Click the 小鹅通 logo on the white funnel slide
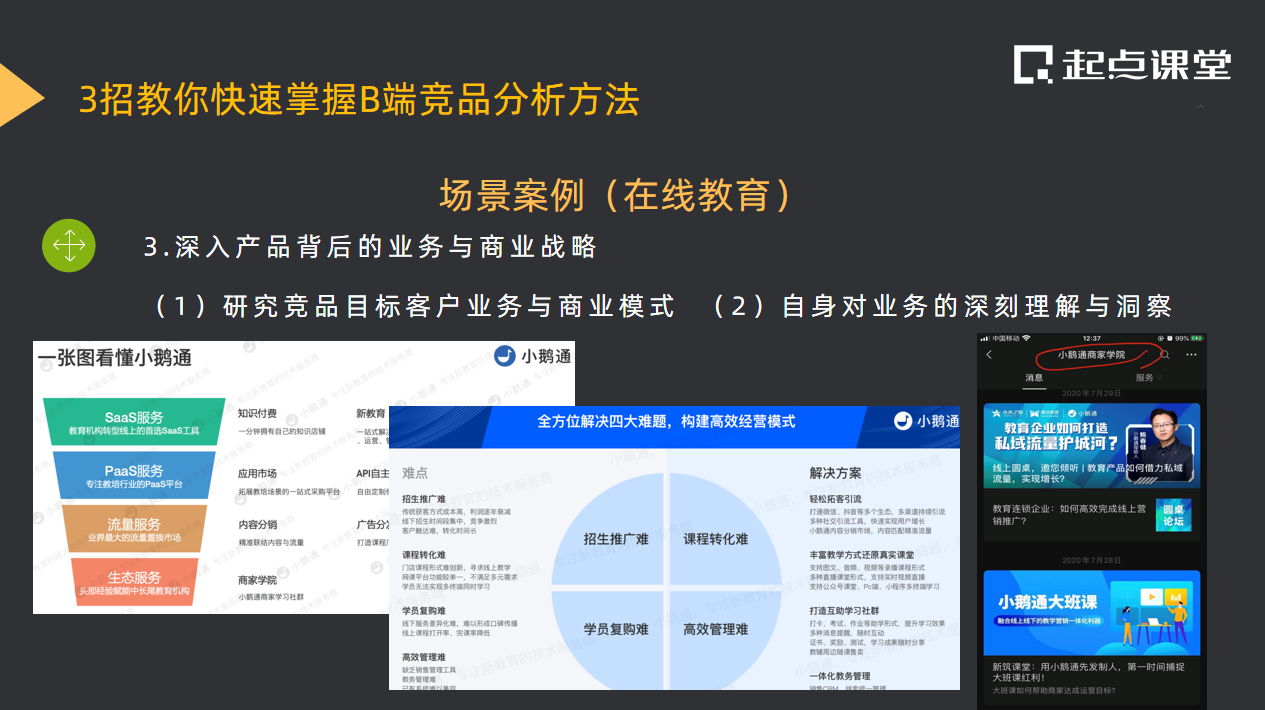 click(534, 356)
